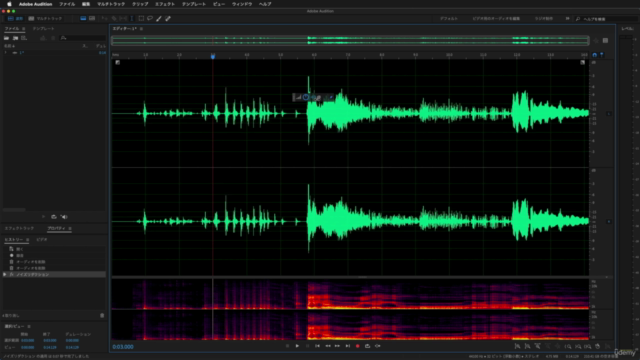Delete history state with trash icon

tap(102, 316)
